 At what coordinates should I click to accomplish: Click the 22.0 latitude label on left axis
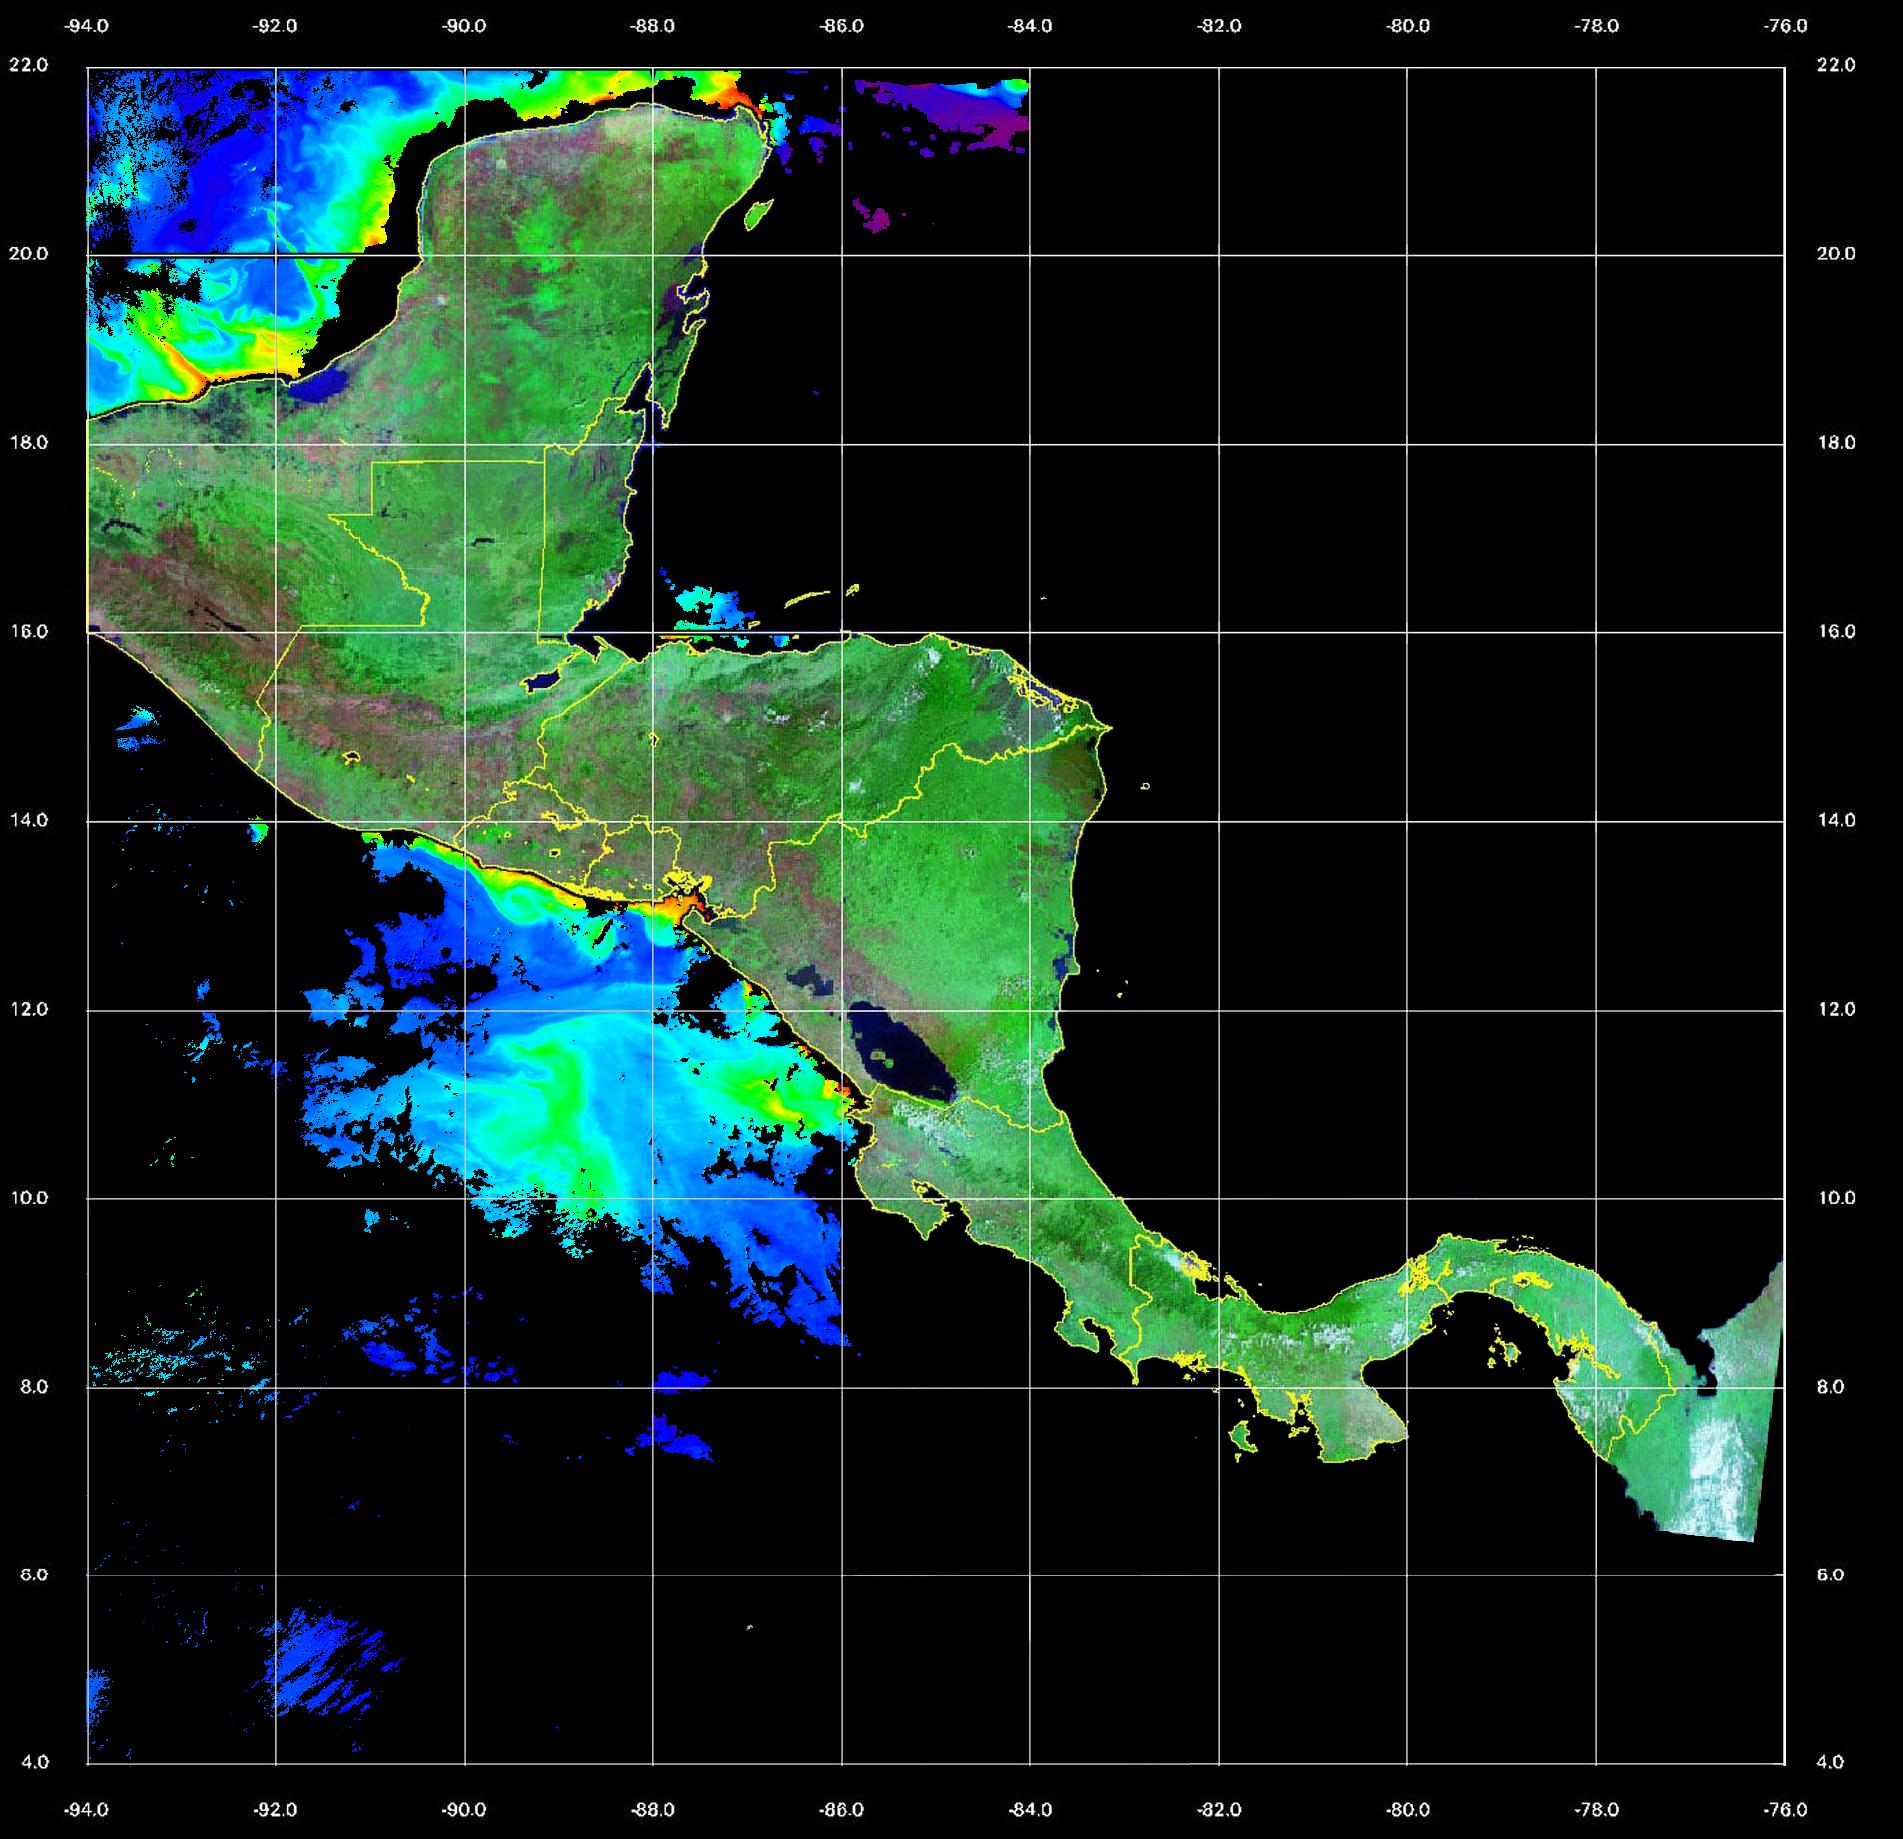28,65
